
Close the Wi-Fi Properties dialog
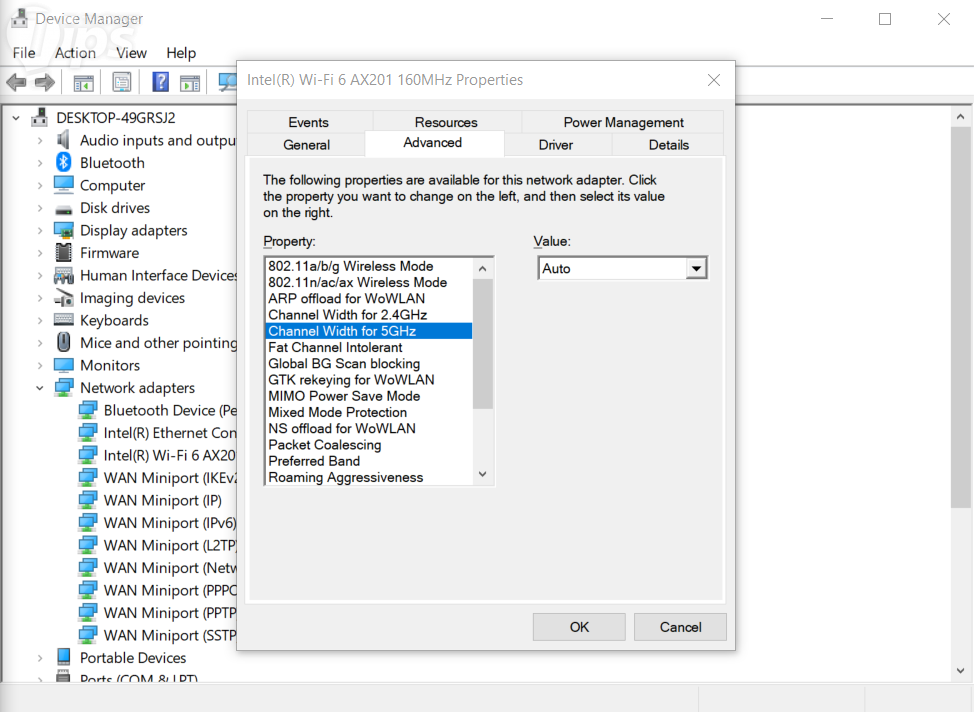point(714,80)
